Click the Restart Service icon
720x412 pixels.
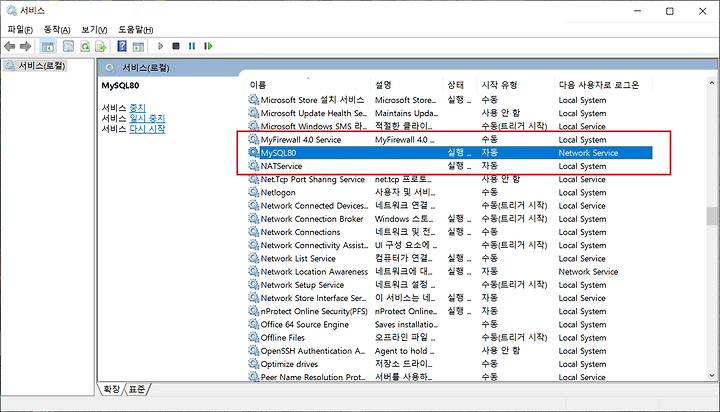pyautogui.click(x=208, y=46)
